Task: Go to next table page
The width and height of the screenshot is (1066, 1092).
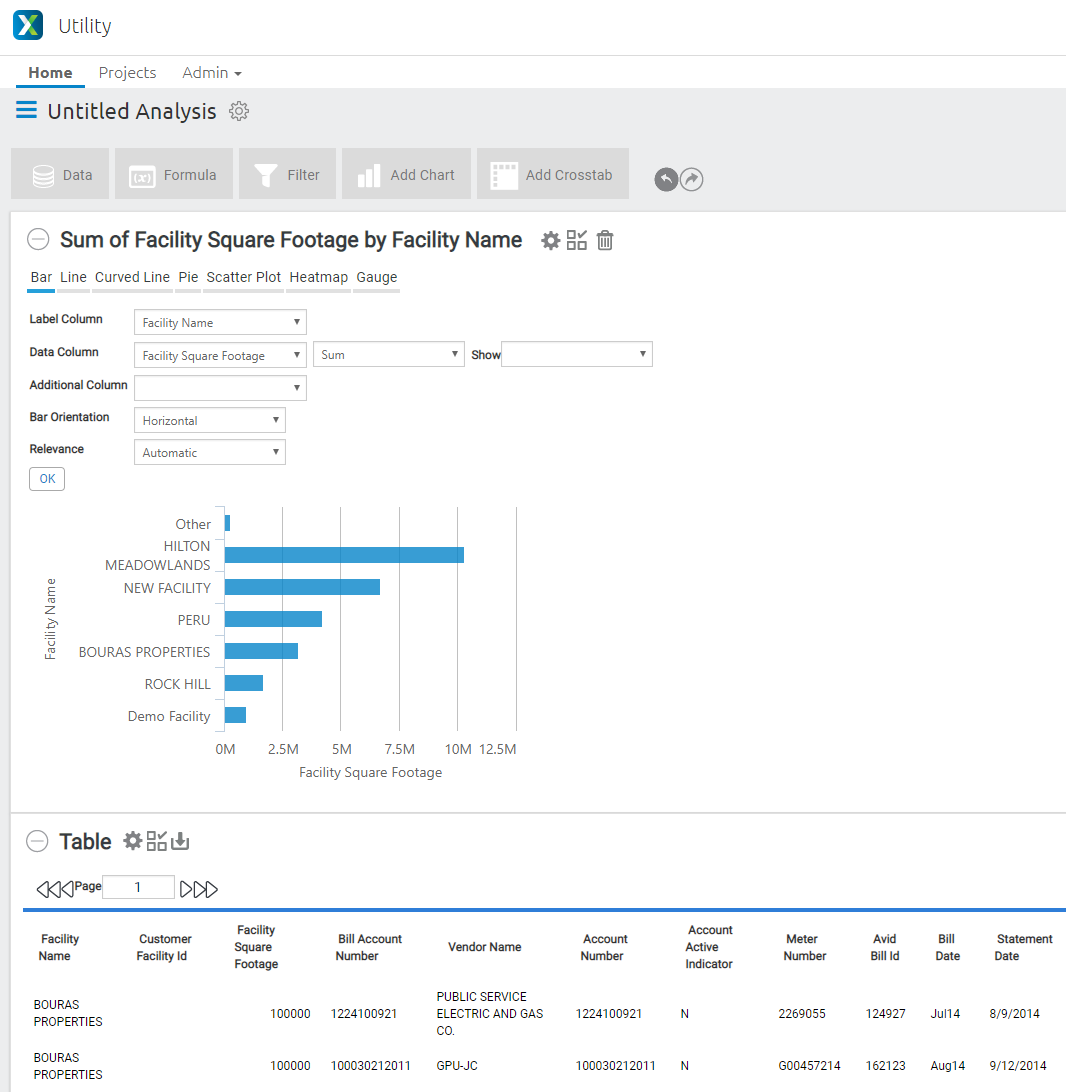Action: pos(186,889)
